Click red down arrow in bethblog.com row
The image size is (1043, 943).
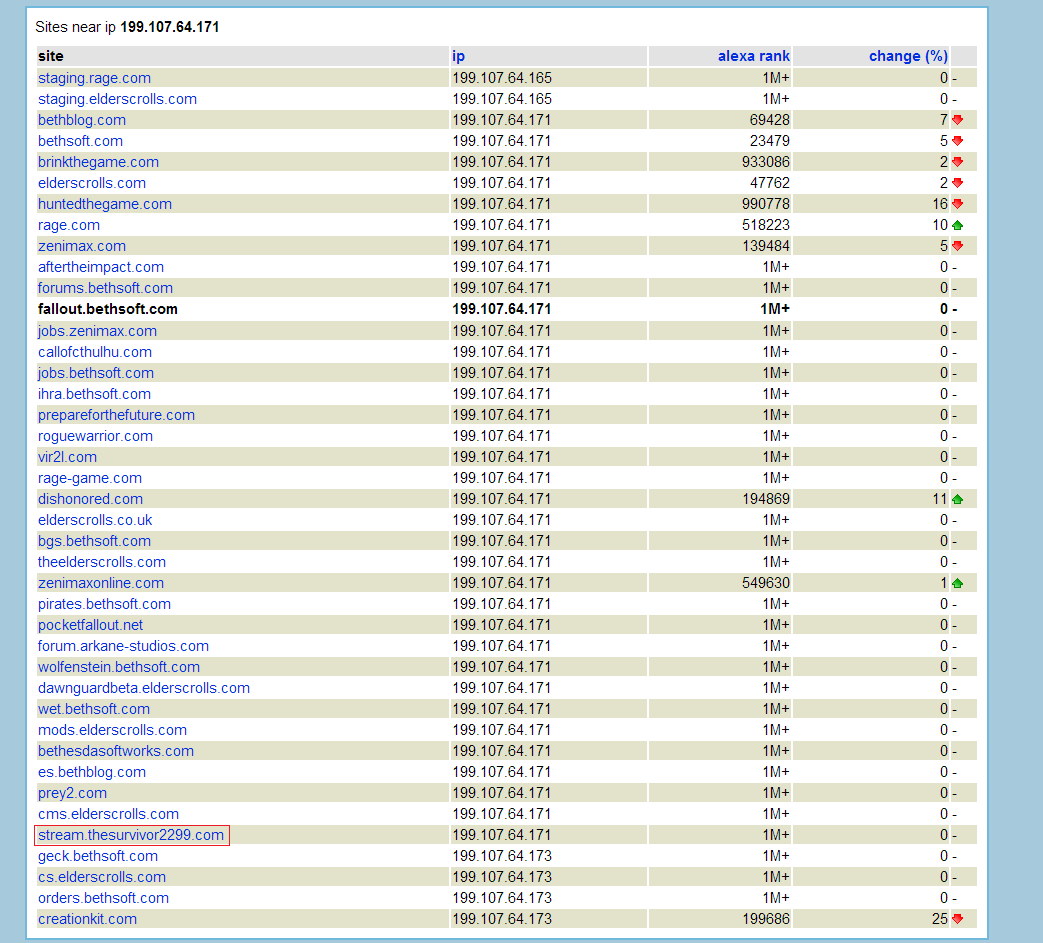coord(958,120)
